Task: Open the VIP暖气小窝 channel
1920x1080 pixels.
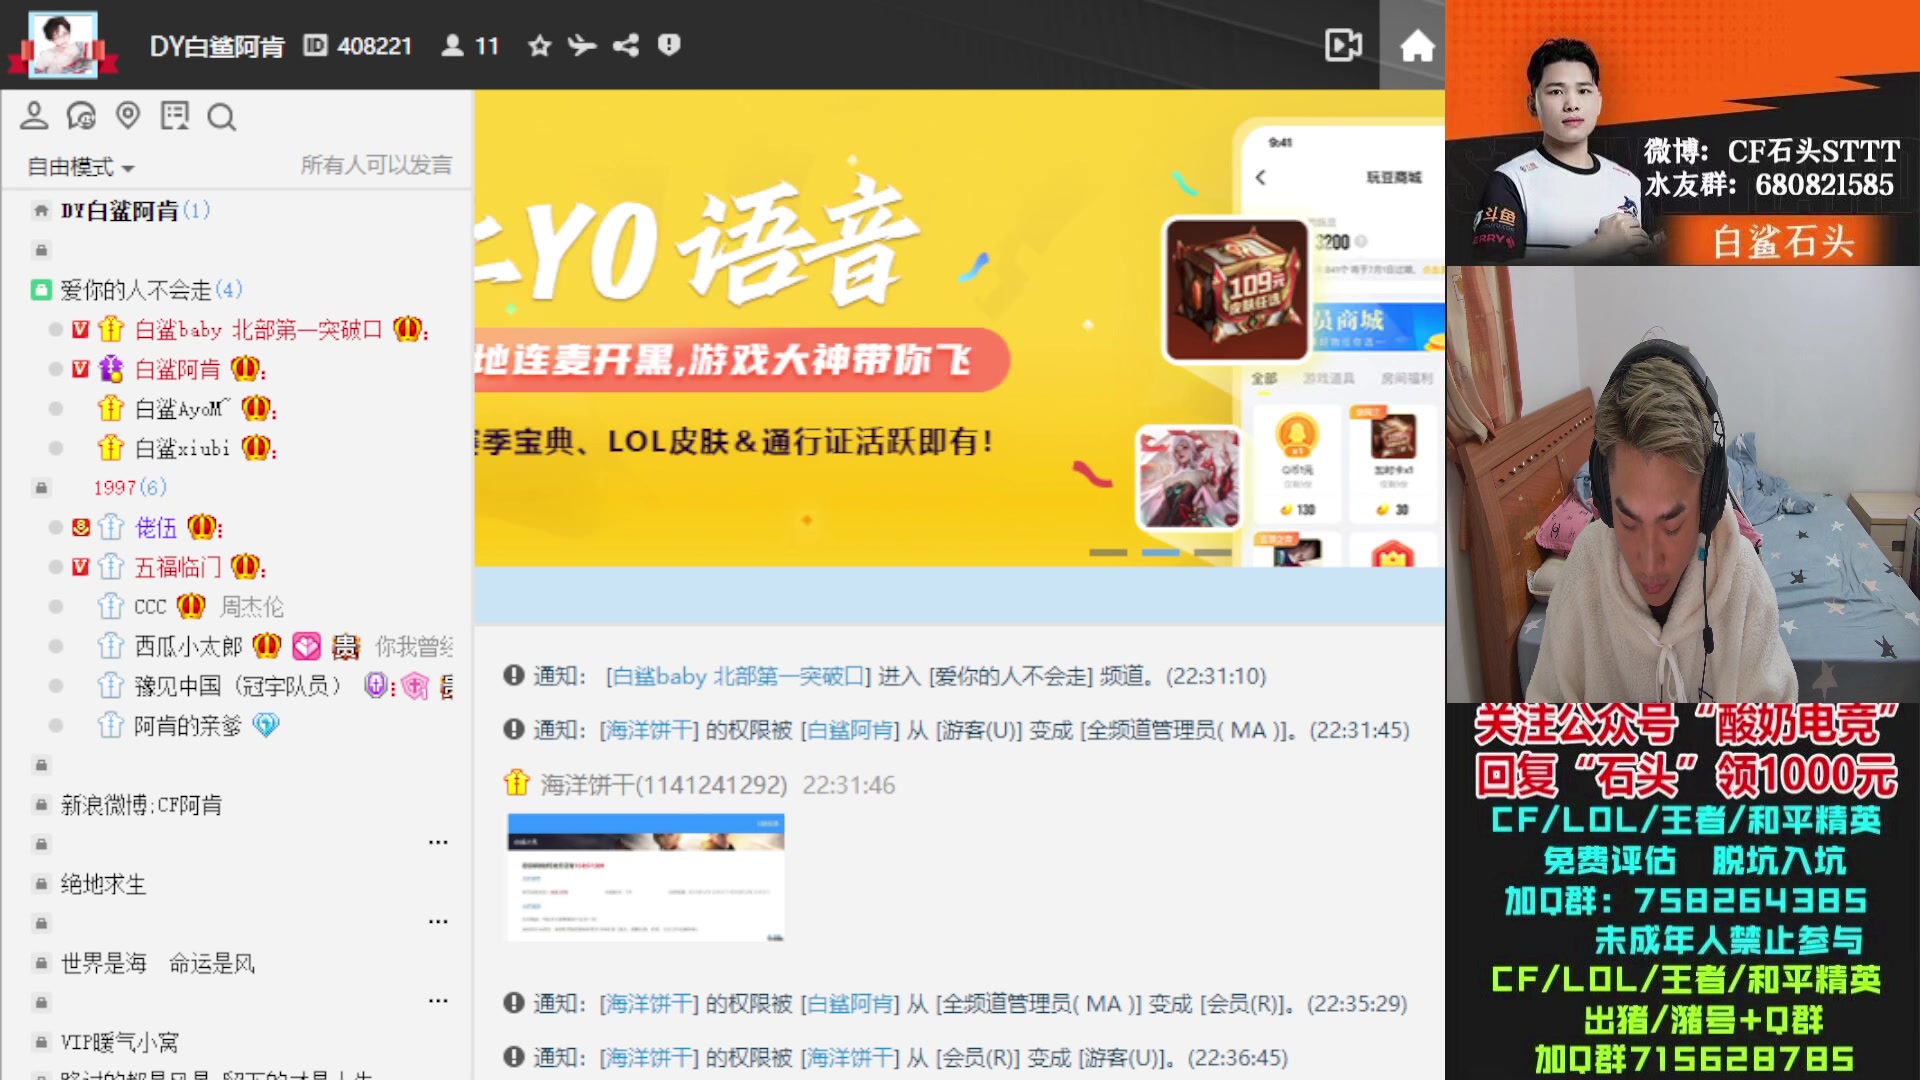Action: (x=119, y=1043)
